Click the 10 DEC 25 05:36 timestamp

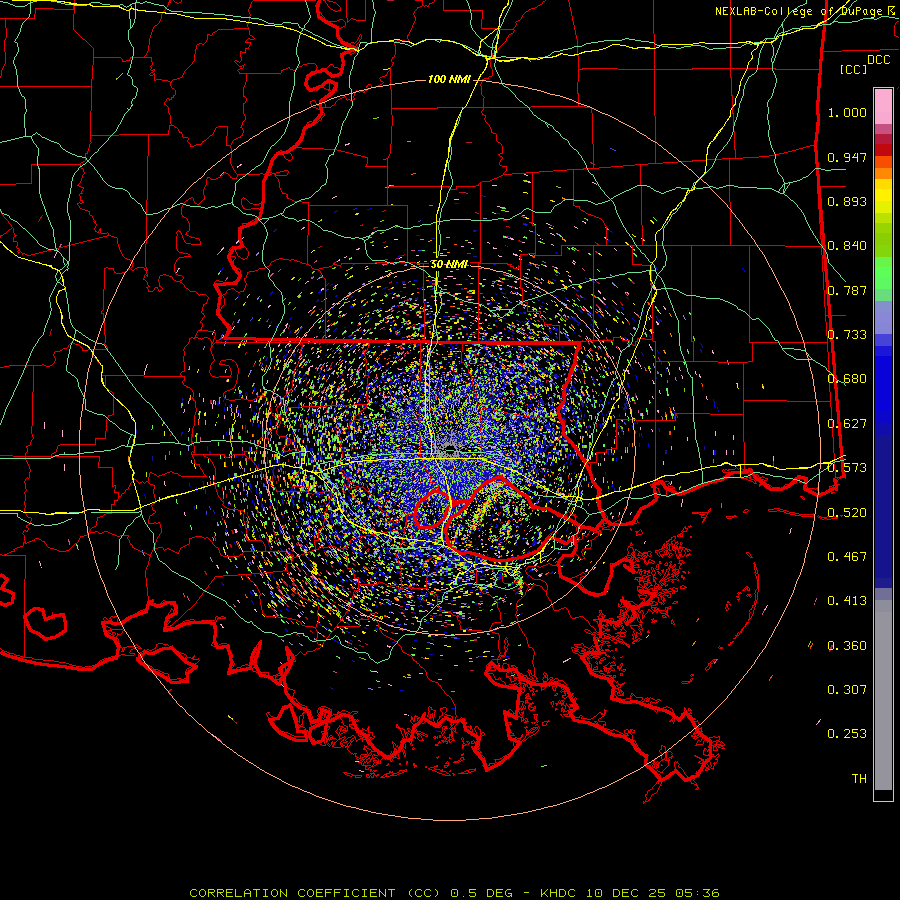tap(653, 893)
